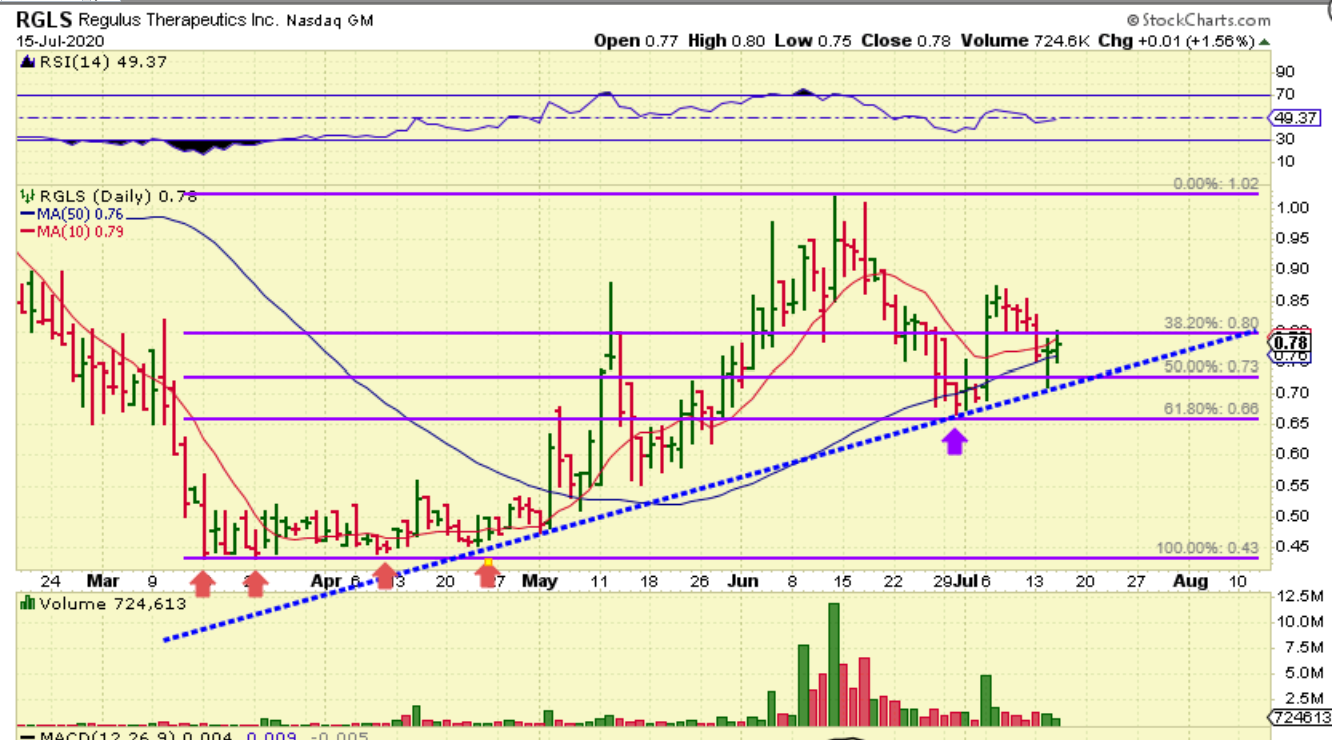Click the 15-Jul-2020 date label
The width and height of the screenshot is (1332, 740).
[x=60, y=41]
